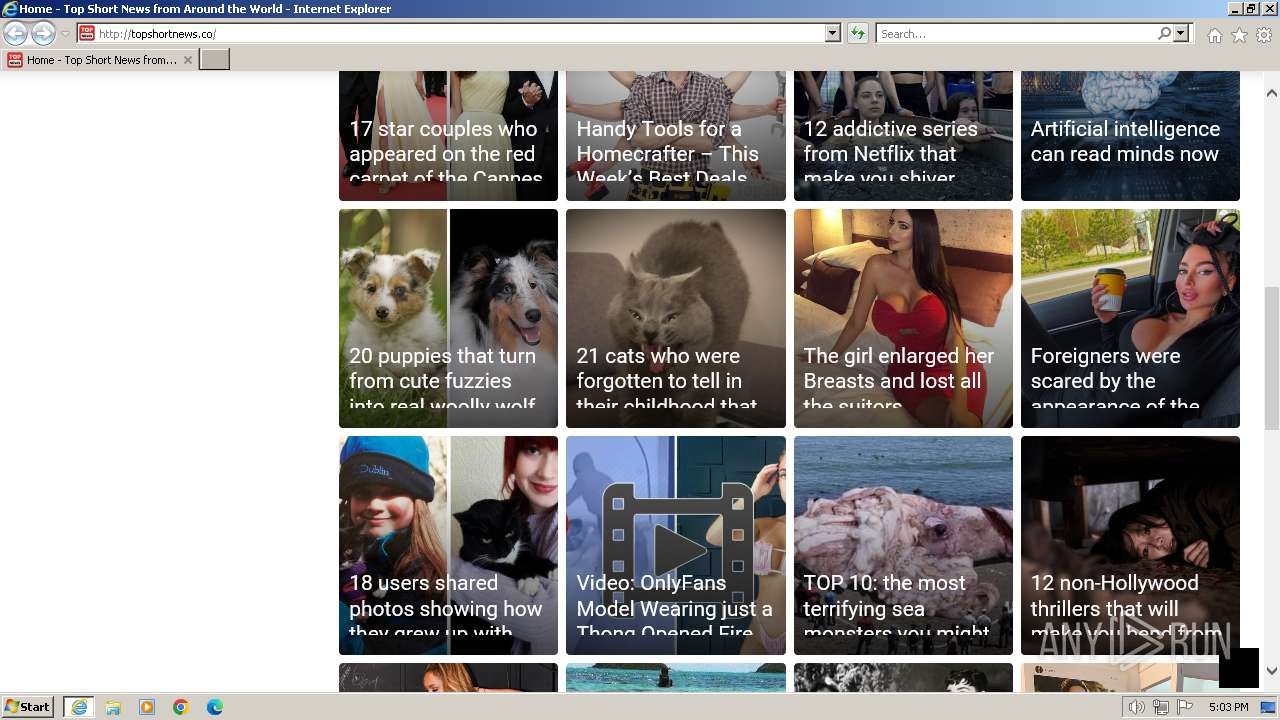Open the Favorites star icon
Screen dimensions: 1280x720
click(1239, 35)
